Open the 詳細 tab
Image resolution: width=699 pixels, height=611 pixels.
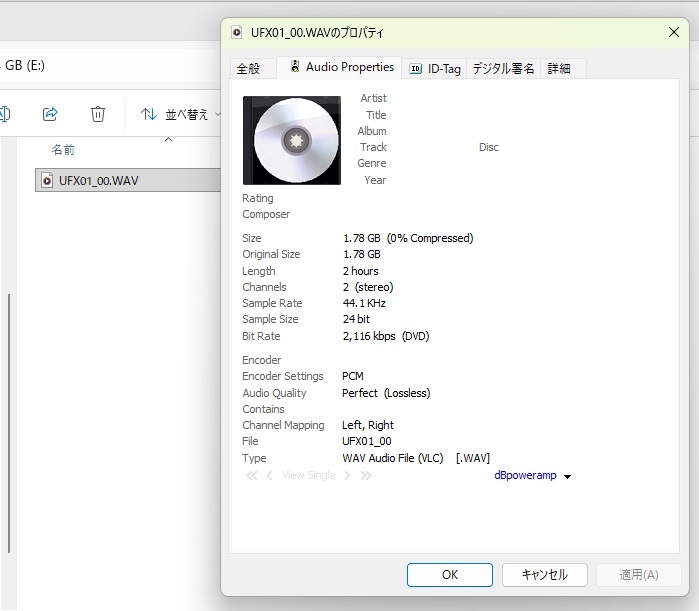tap(559, 69)
